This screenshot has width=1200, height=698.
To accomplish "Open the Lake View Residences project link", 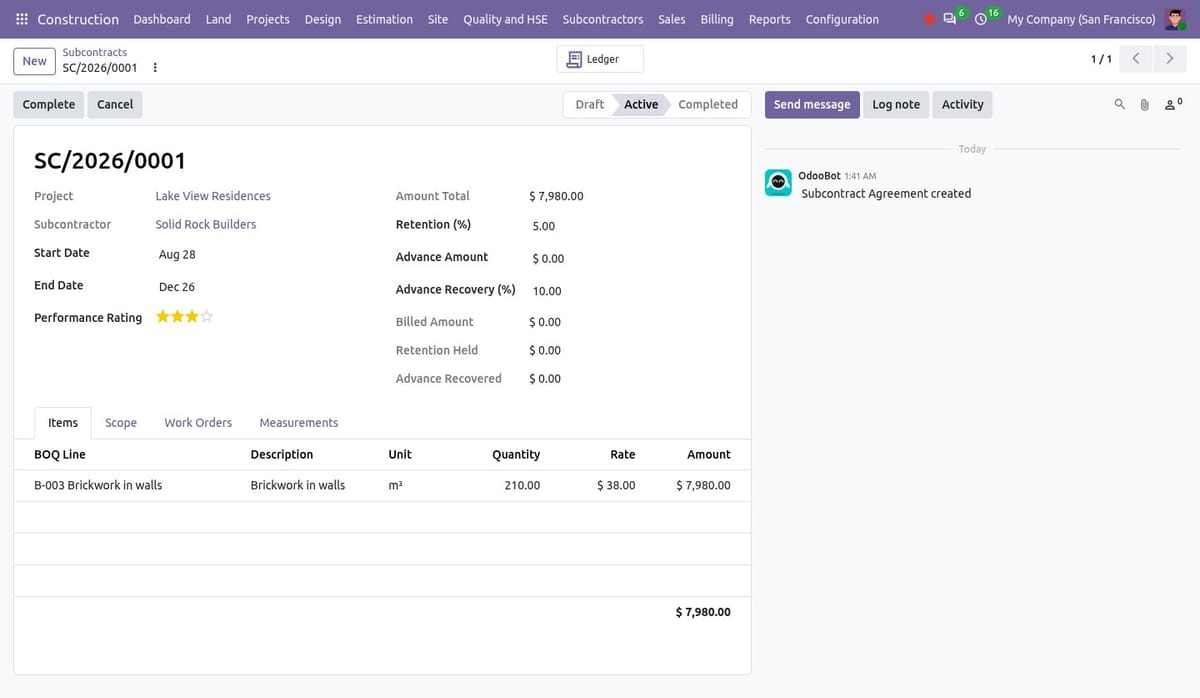I will tap(213, 196).
